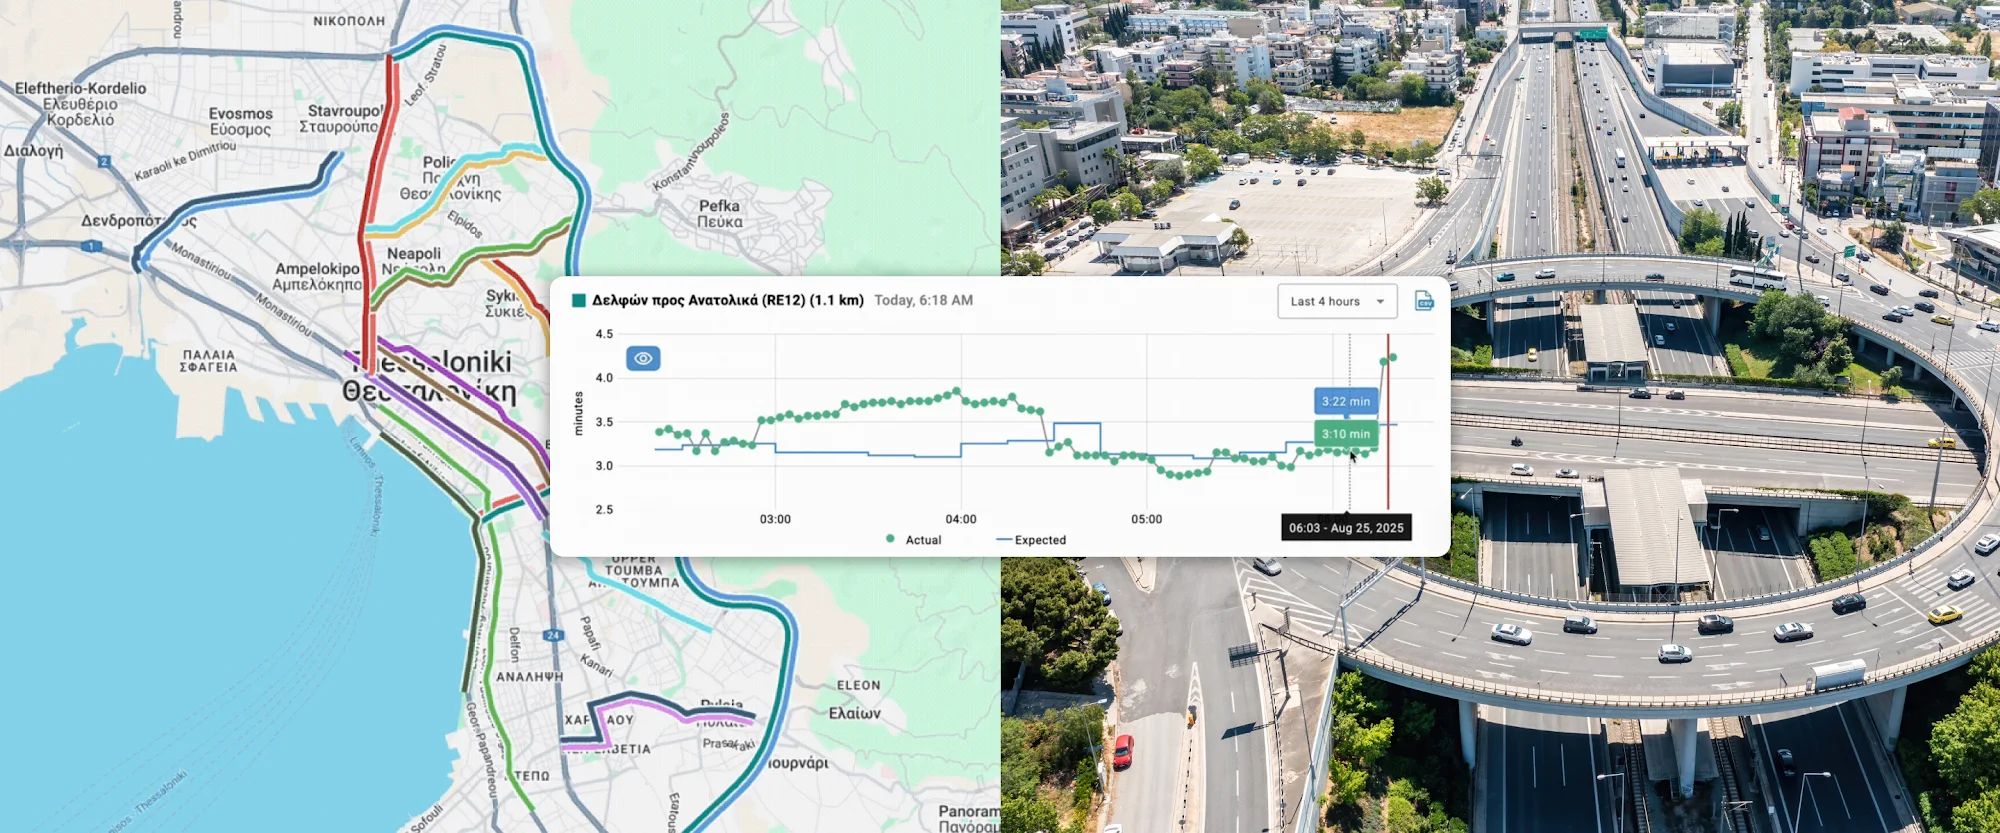Viewport: 2000px width, 833px height.
Task: Toggle the Expected series in legend
Action: coord(1031,540)
